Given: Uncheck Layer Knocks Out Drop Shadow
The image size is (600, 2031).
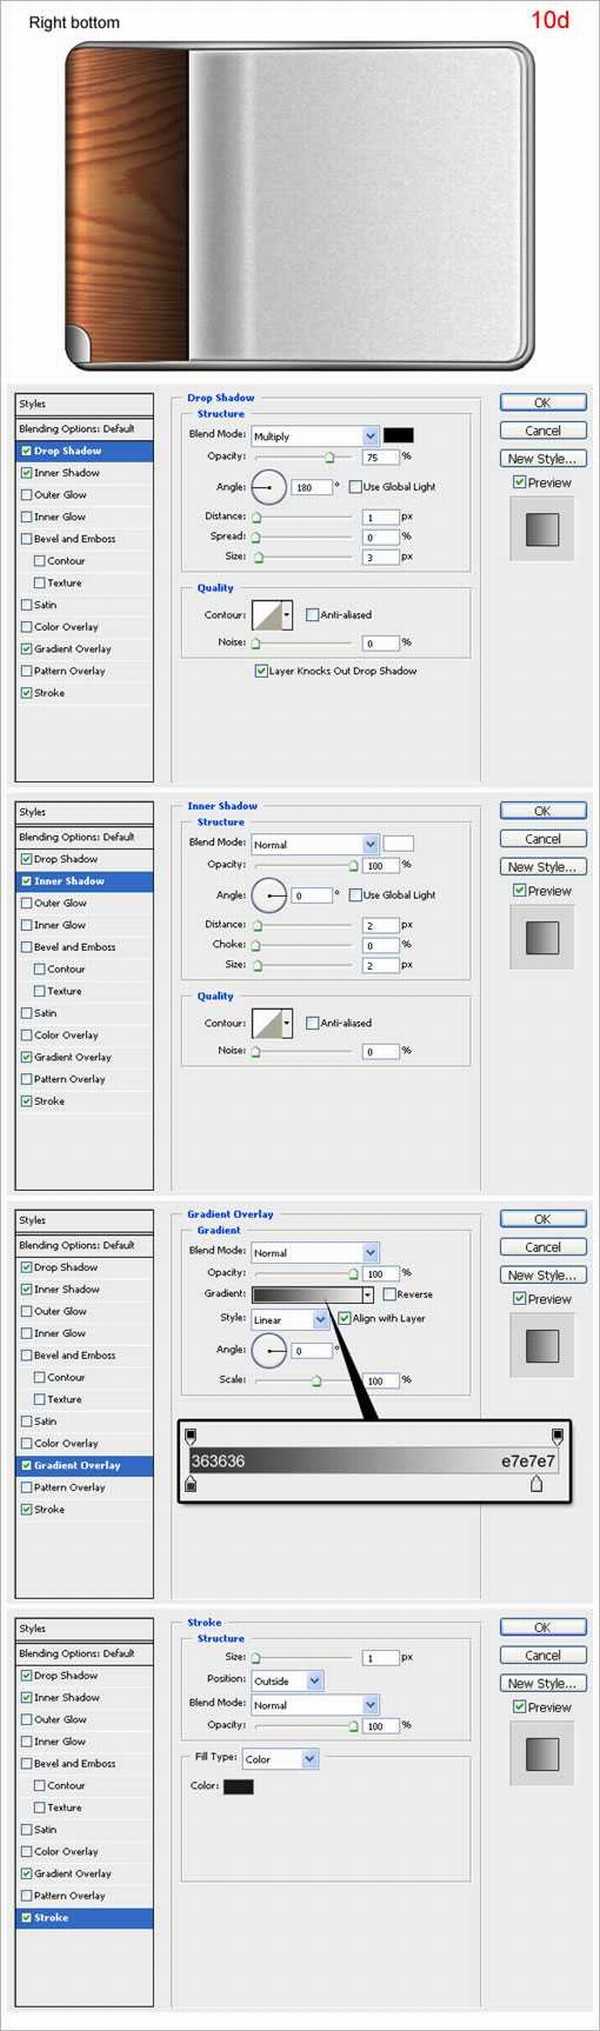Looking at the screenshot, I should pyautogui.click(x=261, y=671).
